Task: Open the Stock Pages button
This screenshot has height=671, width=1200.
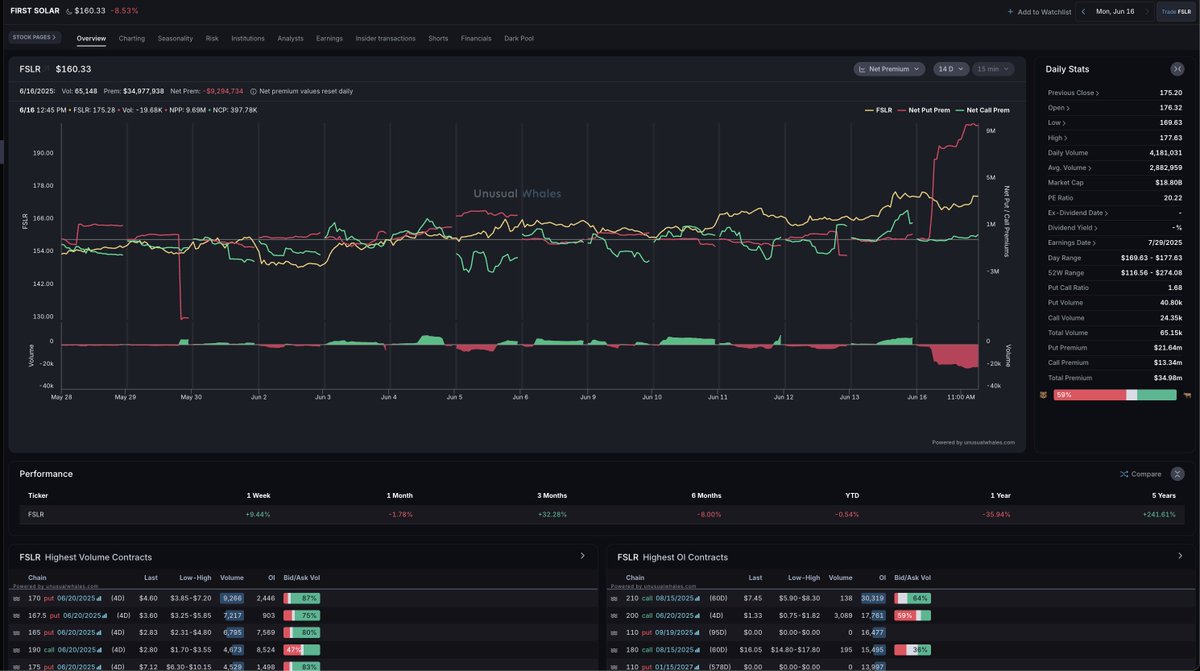Action: (x=34, y=37)
